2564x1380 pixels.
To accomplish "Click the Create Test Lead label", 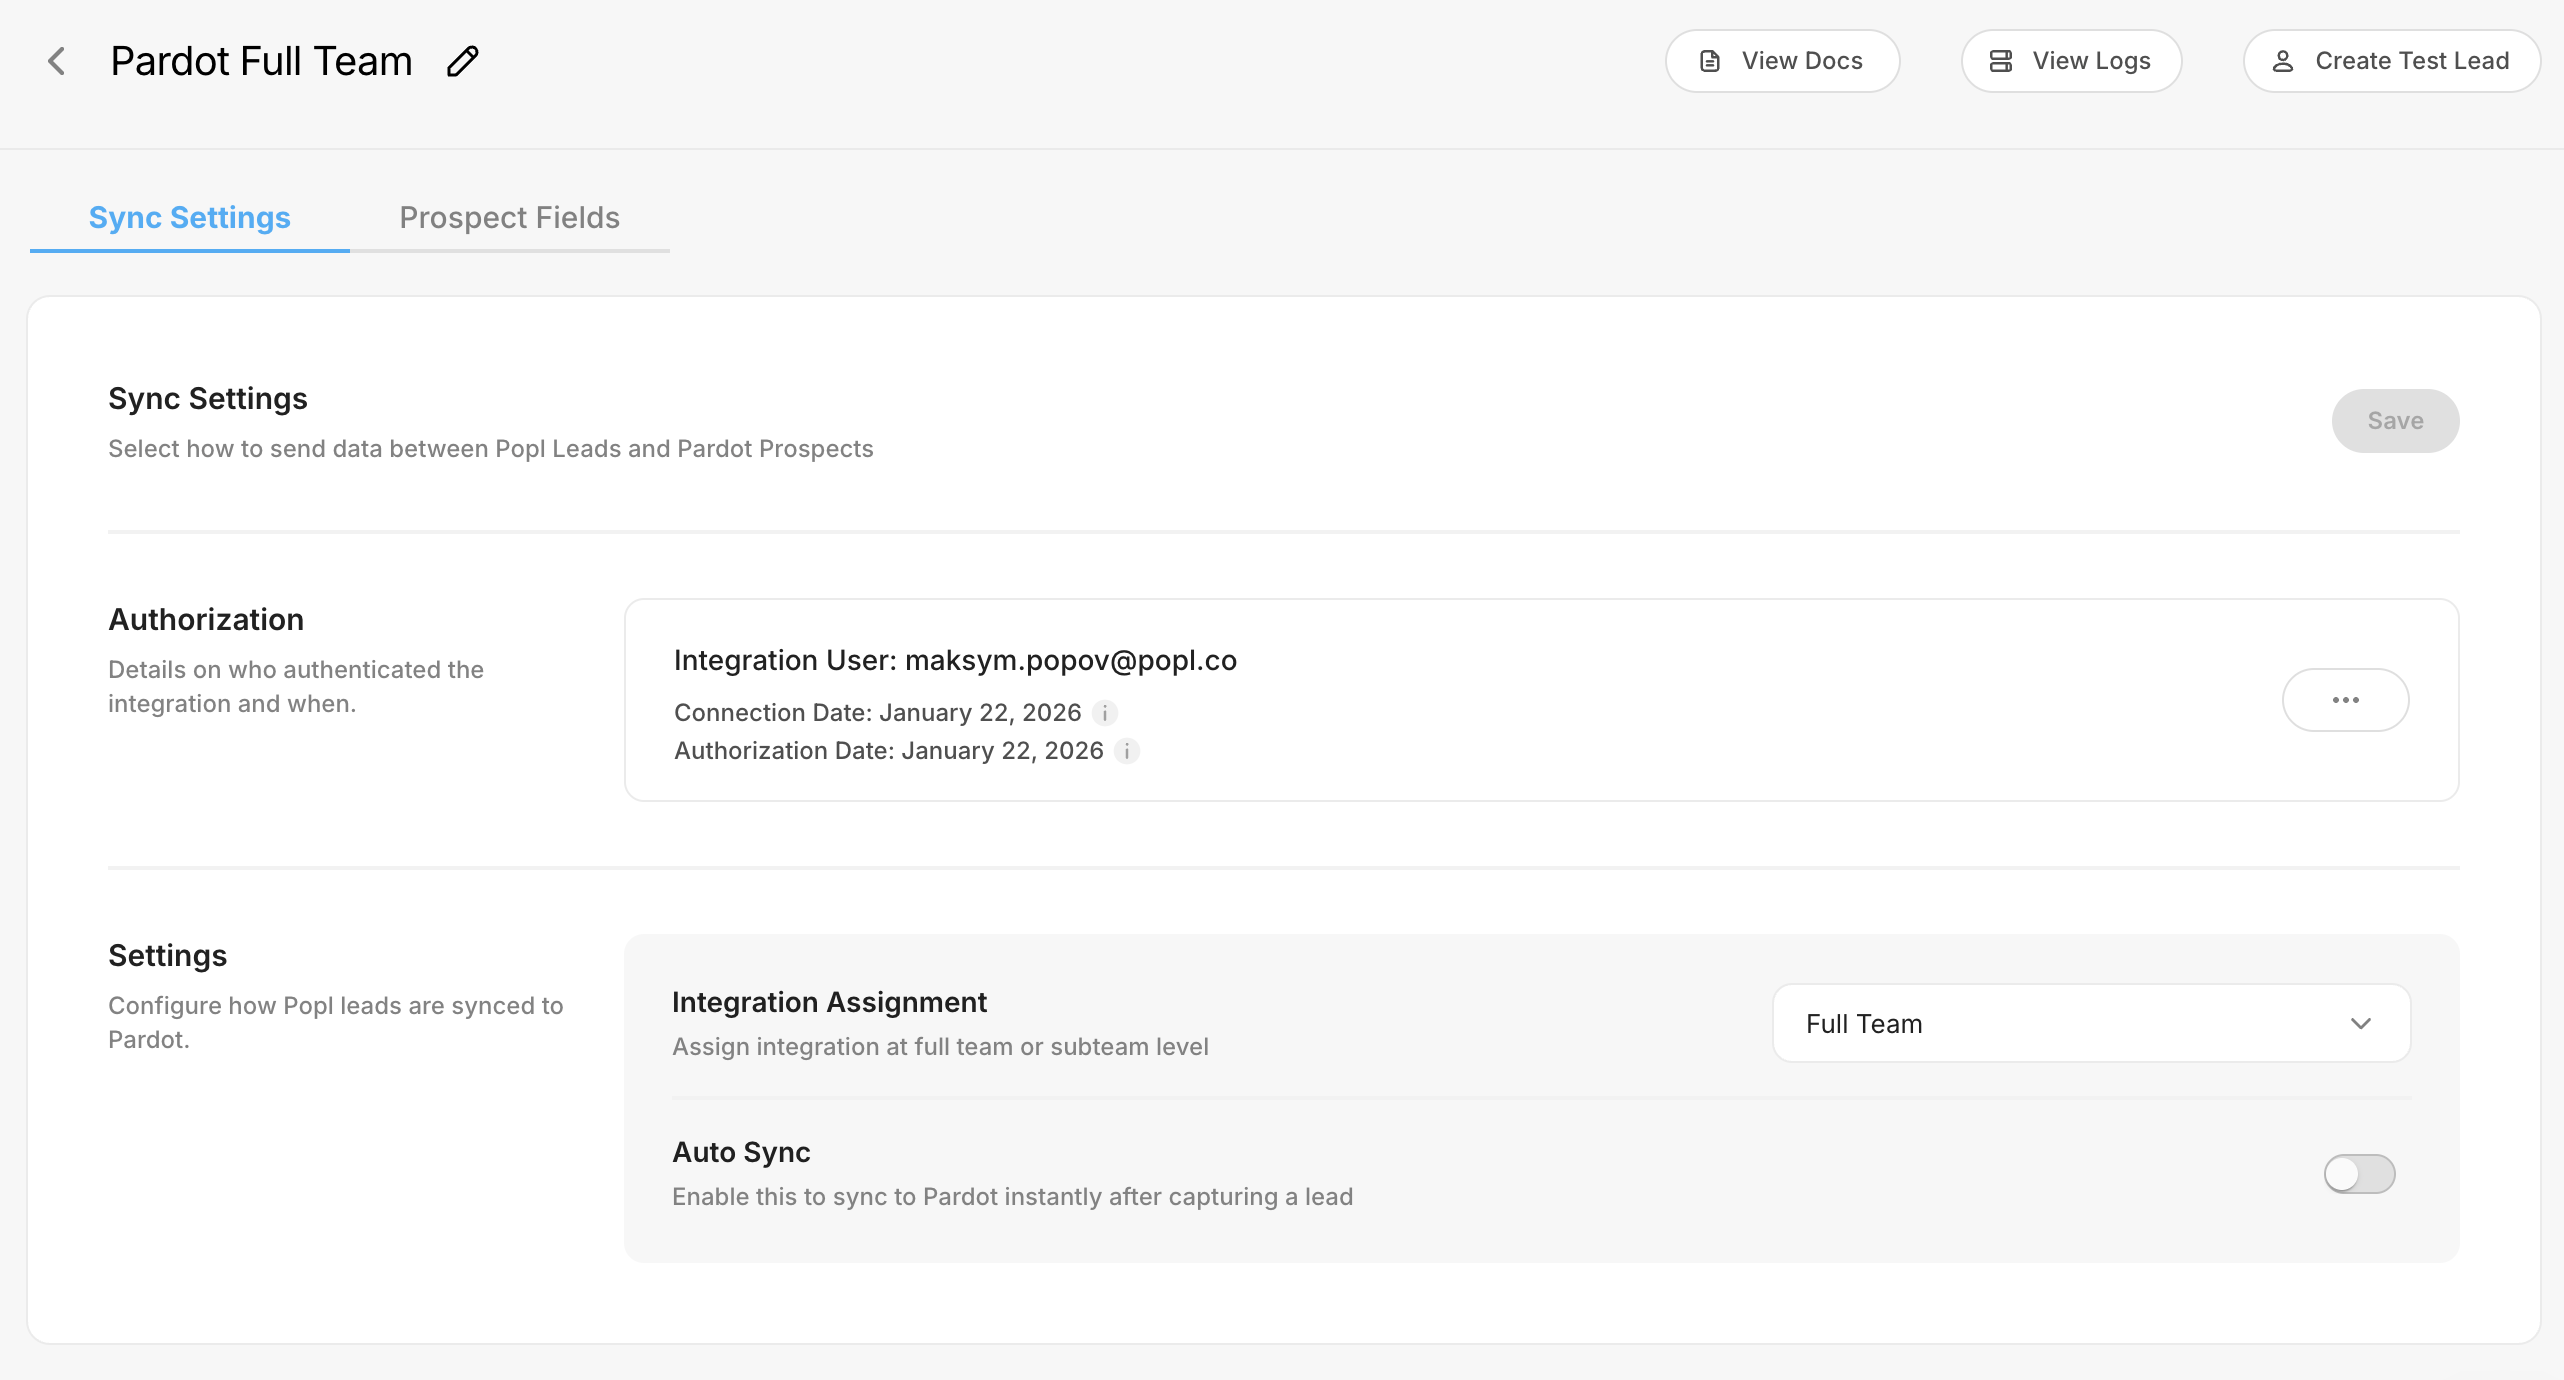I will click(x=2412, y=61).
